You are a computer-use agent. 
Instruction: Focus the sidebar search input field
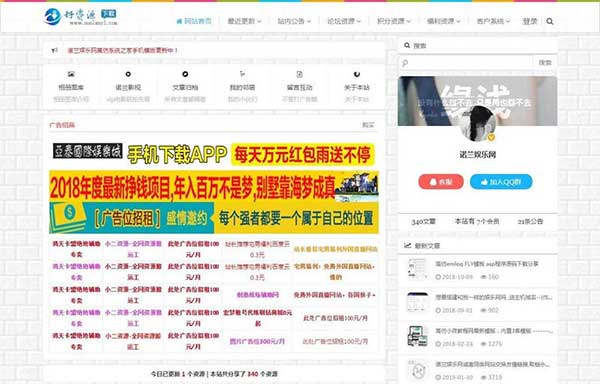tap(466, 62)
